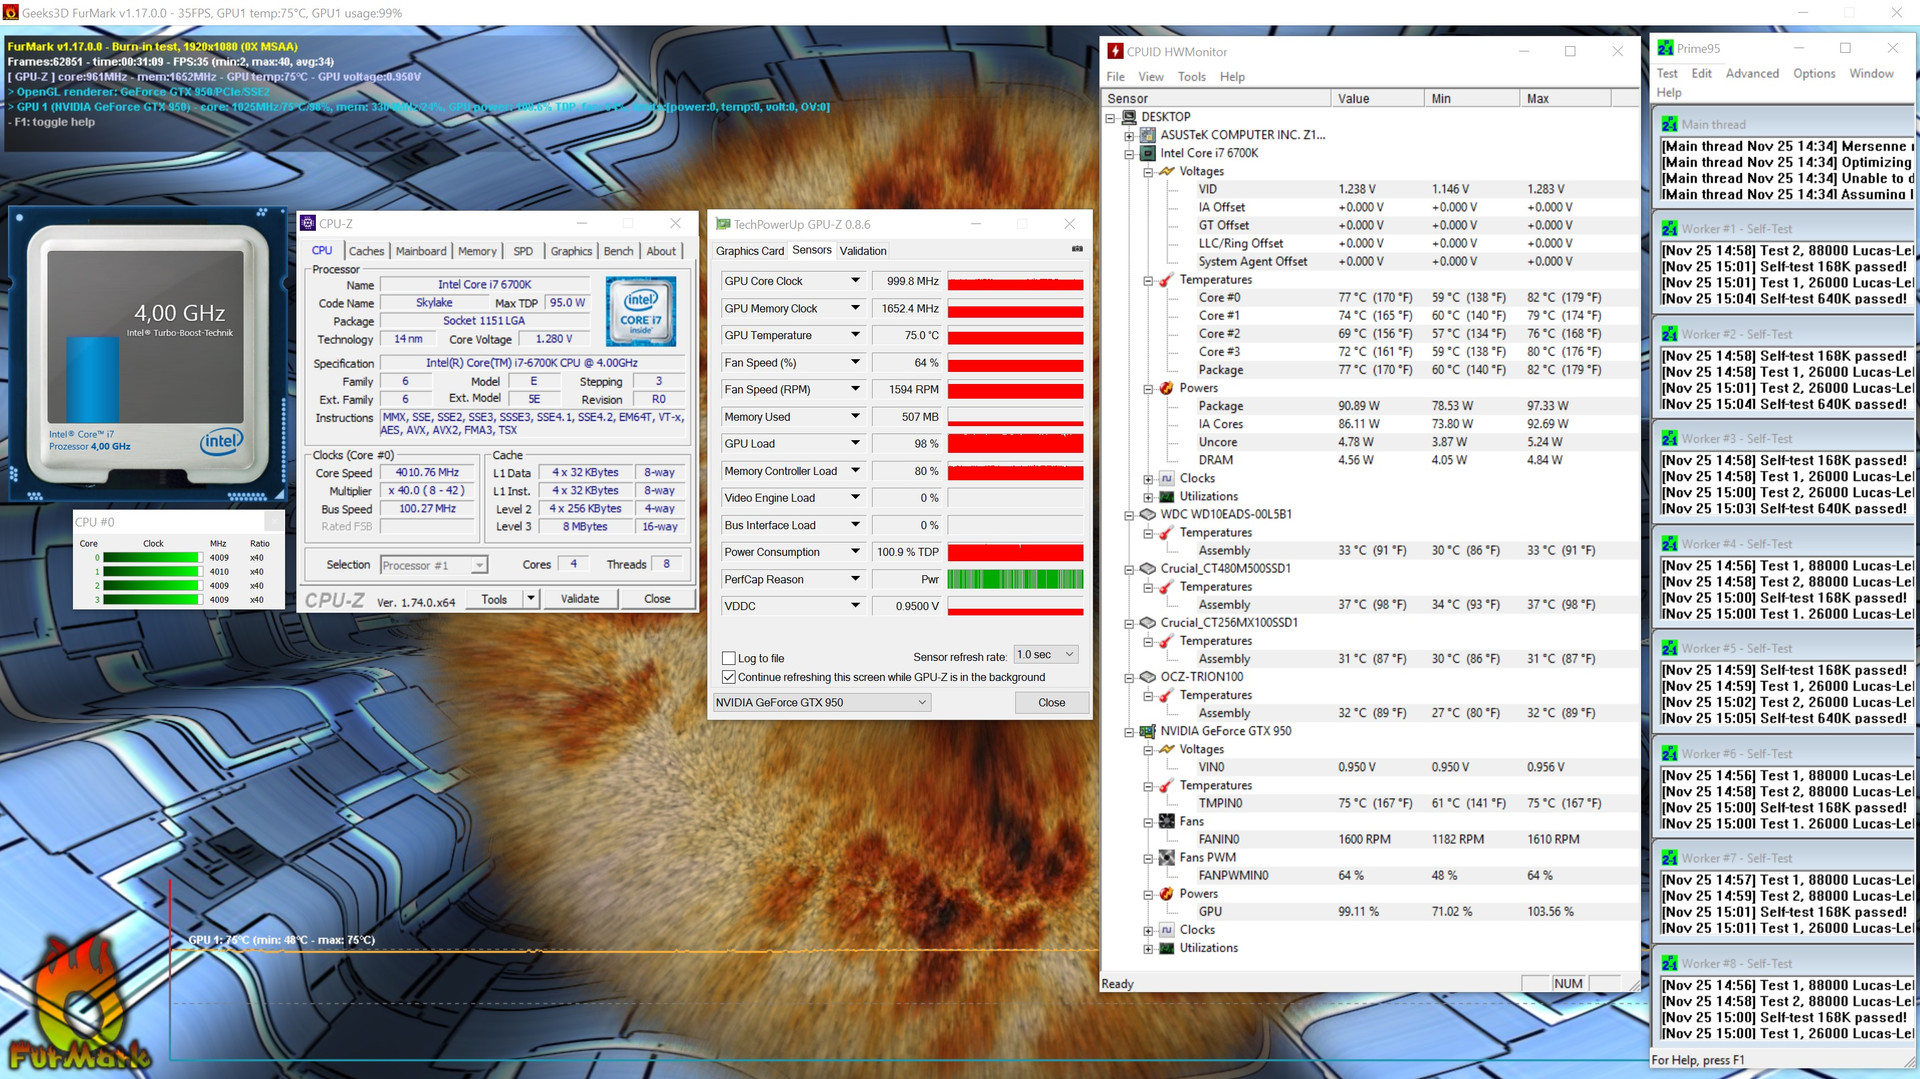
Task: Click the CPUID HWMonitor title bar icon
Action: tap(1115, 51)
